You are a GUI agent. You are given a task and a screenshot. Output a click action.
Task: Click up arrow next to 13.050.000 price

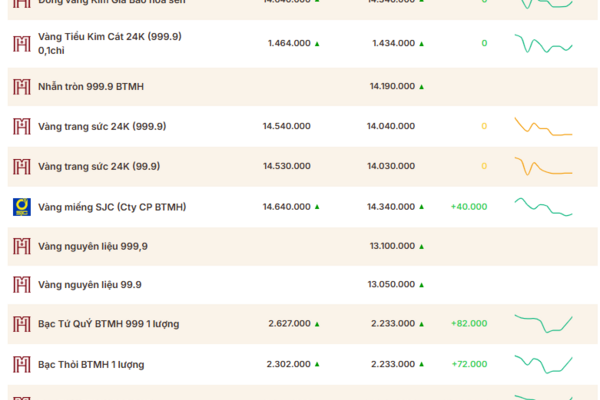421,285
